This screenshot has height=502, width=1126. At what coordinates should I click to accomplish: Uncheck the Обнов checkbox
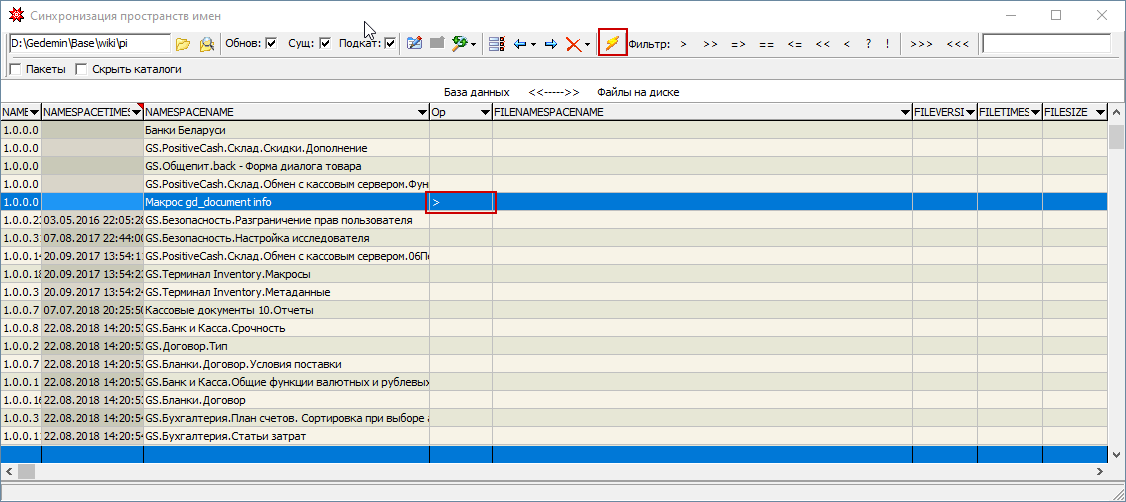271,44
